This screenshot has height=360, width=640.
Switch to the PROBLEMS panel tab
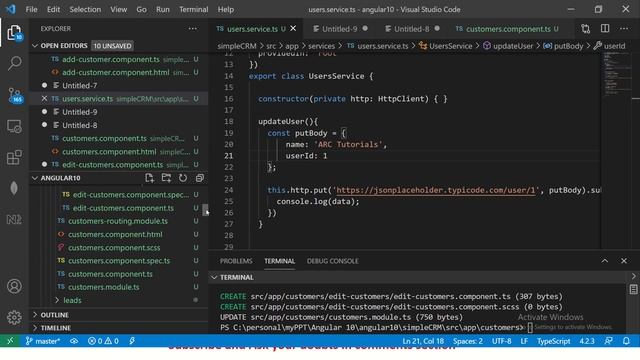tap(236, 261)
